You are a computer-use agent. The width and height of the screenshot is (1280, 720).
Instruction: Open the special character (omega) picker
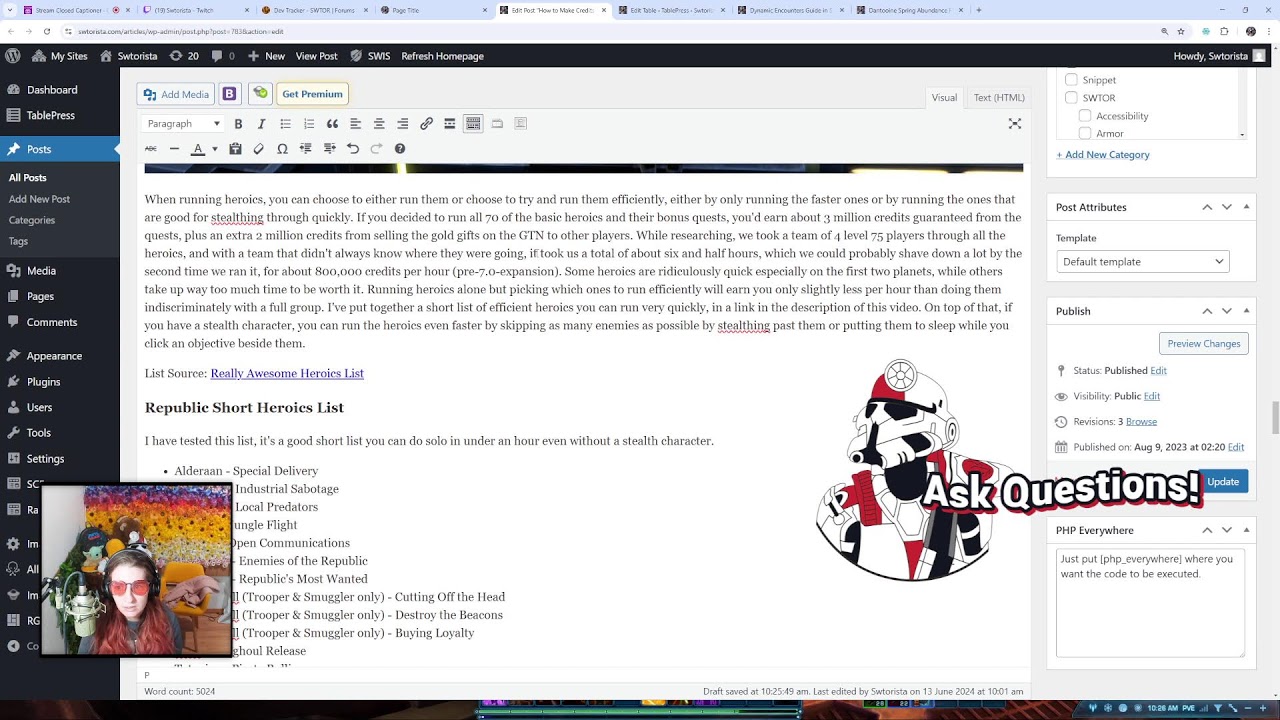point(282,149)
